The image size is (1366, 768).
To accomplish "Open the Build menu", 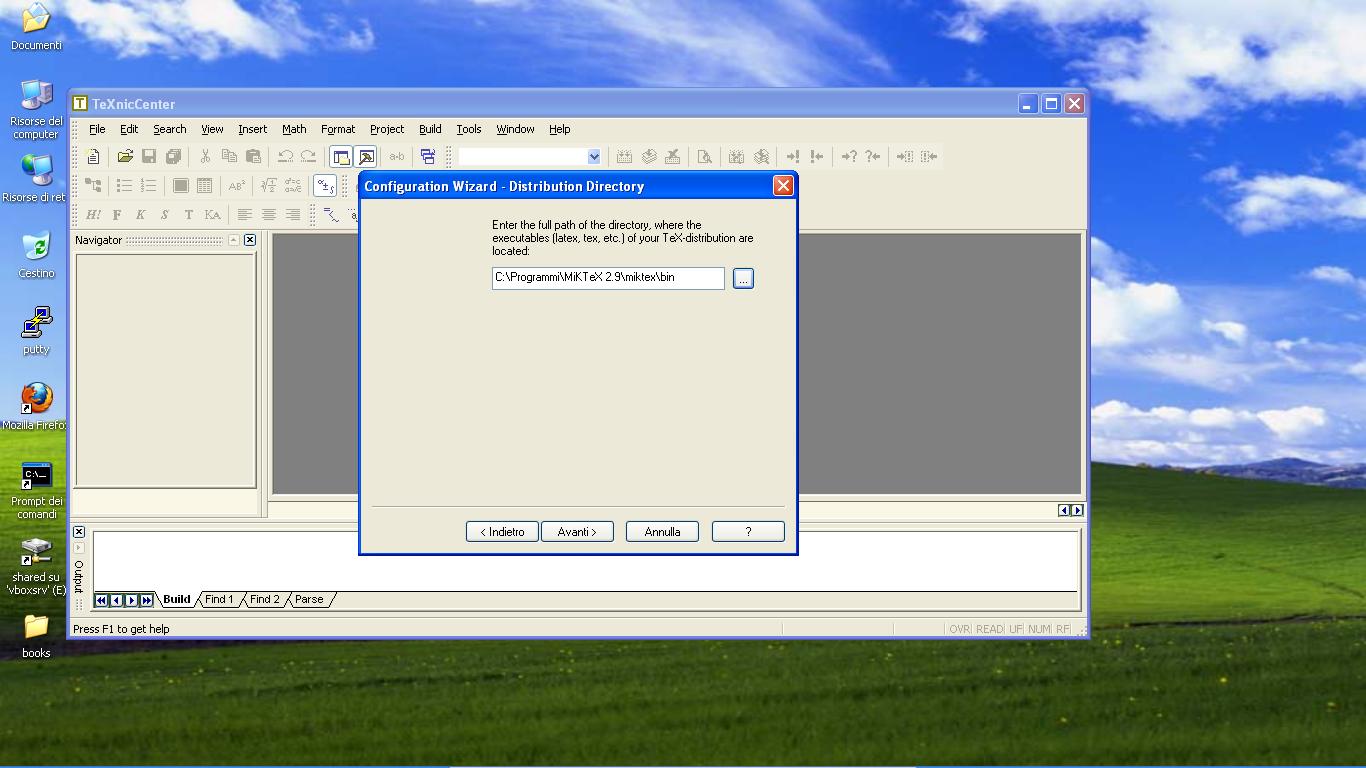I will [430, 129].
